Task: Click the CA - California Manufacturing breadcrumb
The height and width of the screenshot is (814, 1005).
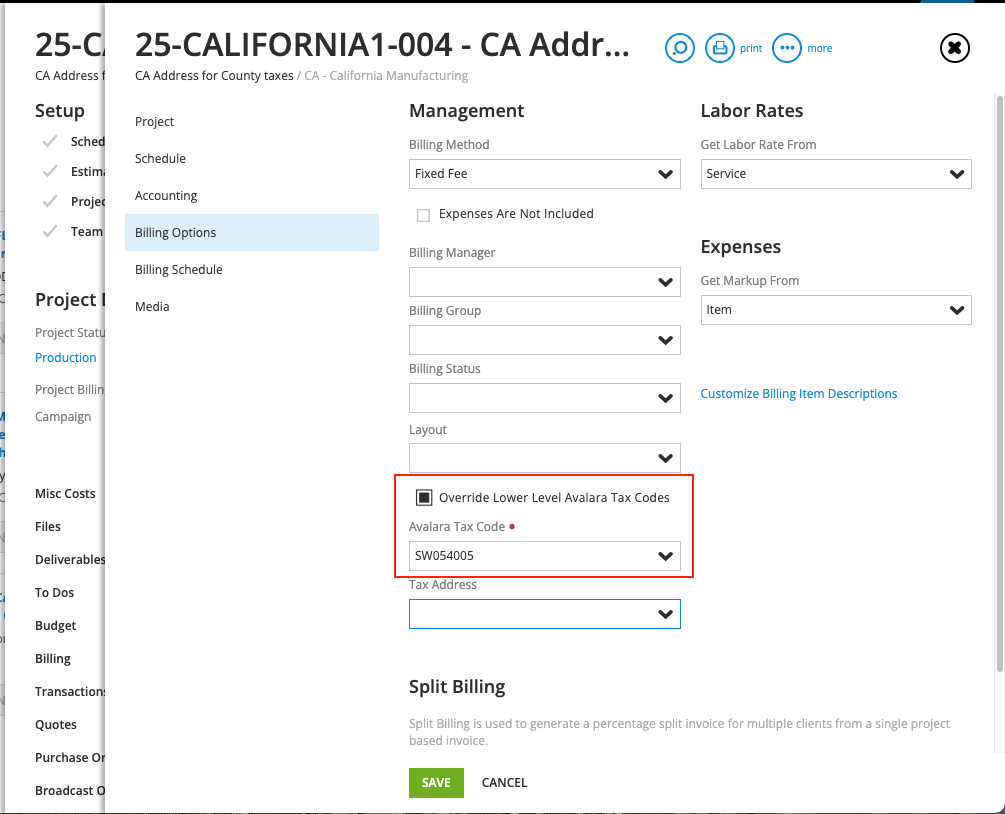Action: coord(386,76)
